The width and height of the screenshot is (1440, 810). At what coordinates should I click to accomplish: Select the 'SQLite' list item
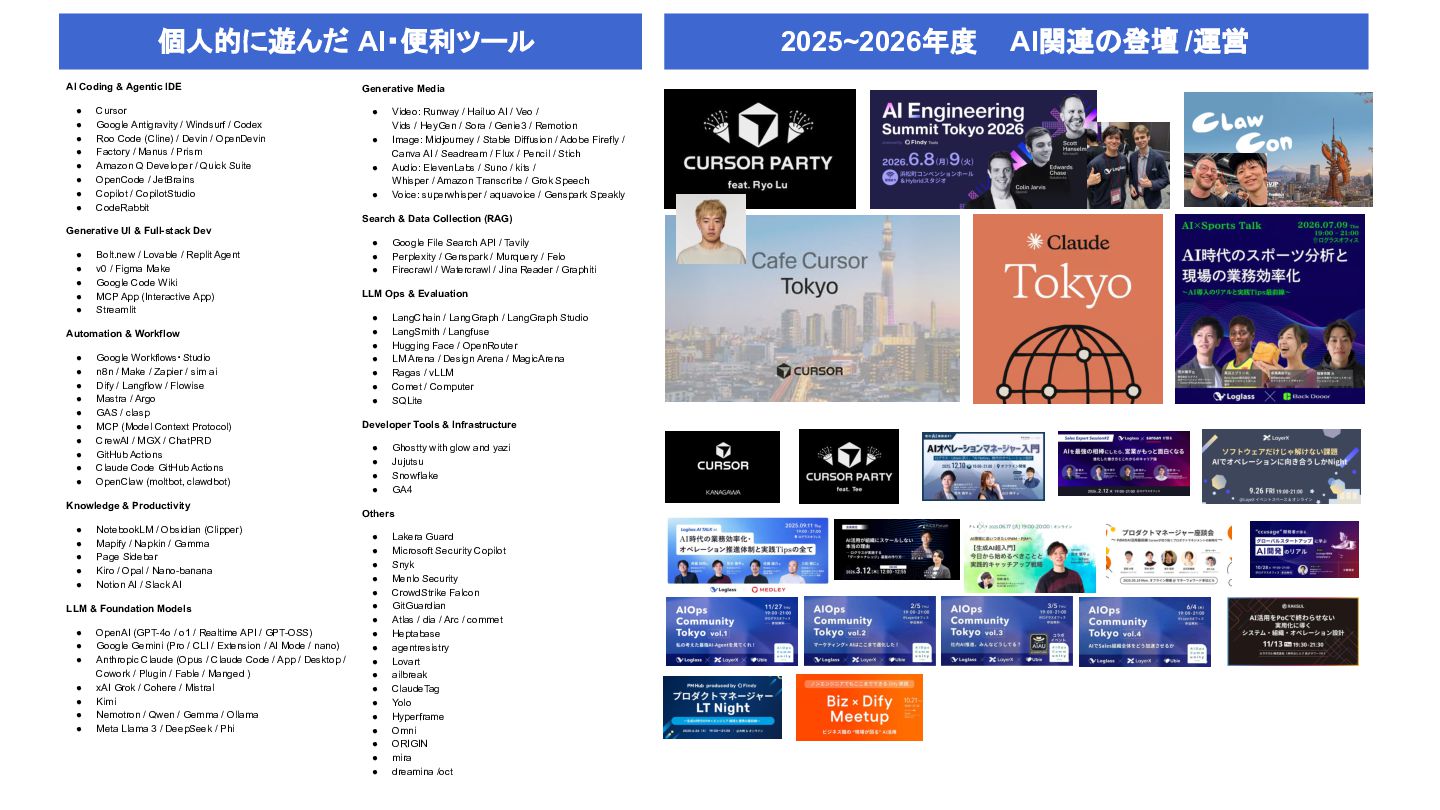tap(407, 401)
